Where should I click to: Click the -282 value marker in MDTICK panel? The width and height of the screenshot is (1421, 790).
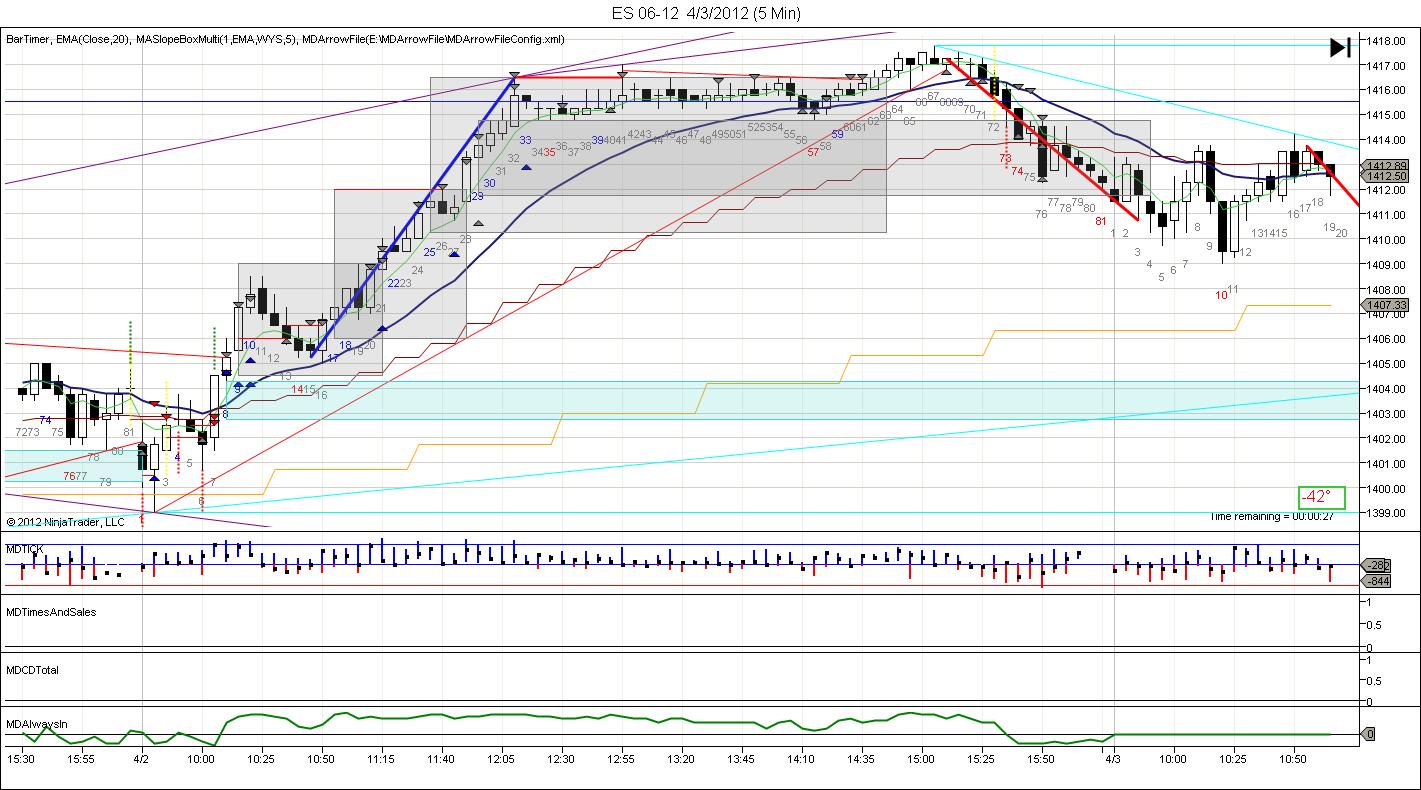coord(1376,565)
